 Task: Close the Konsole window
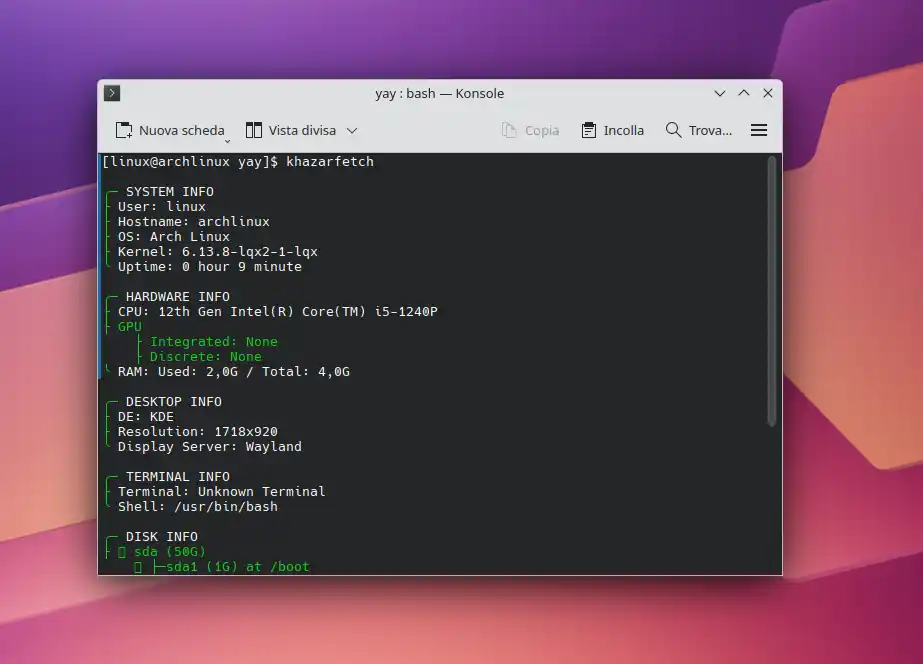coord(768,93)
